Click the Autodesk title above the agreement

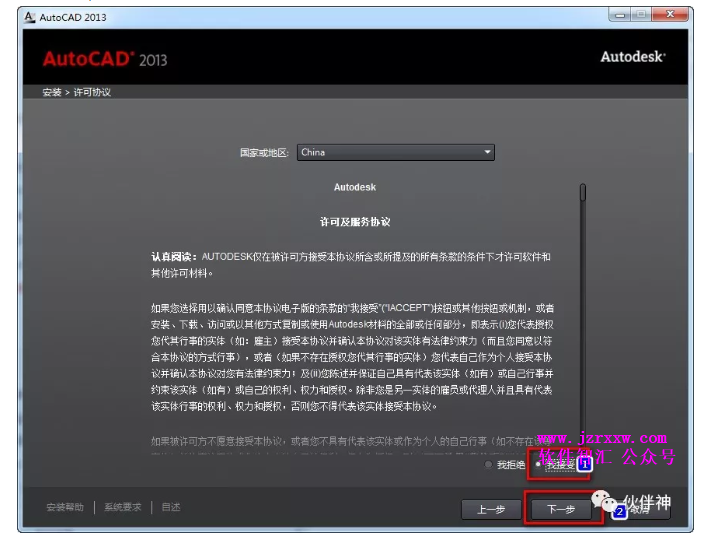(355, 187)
